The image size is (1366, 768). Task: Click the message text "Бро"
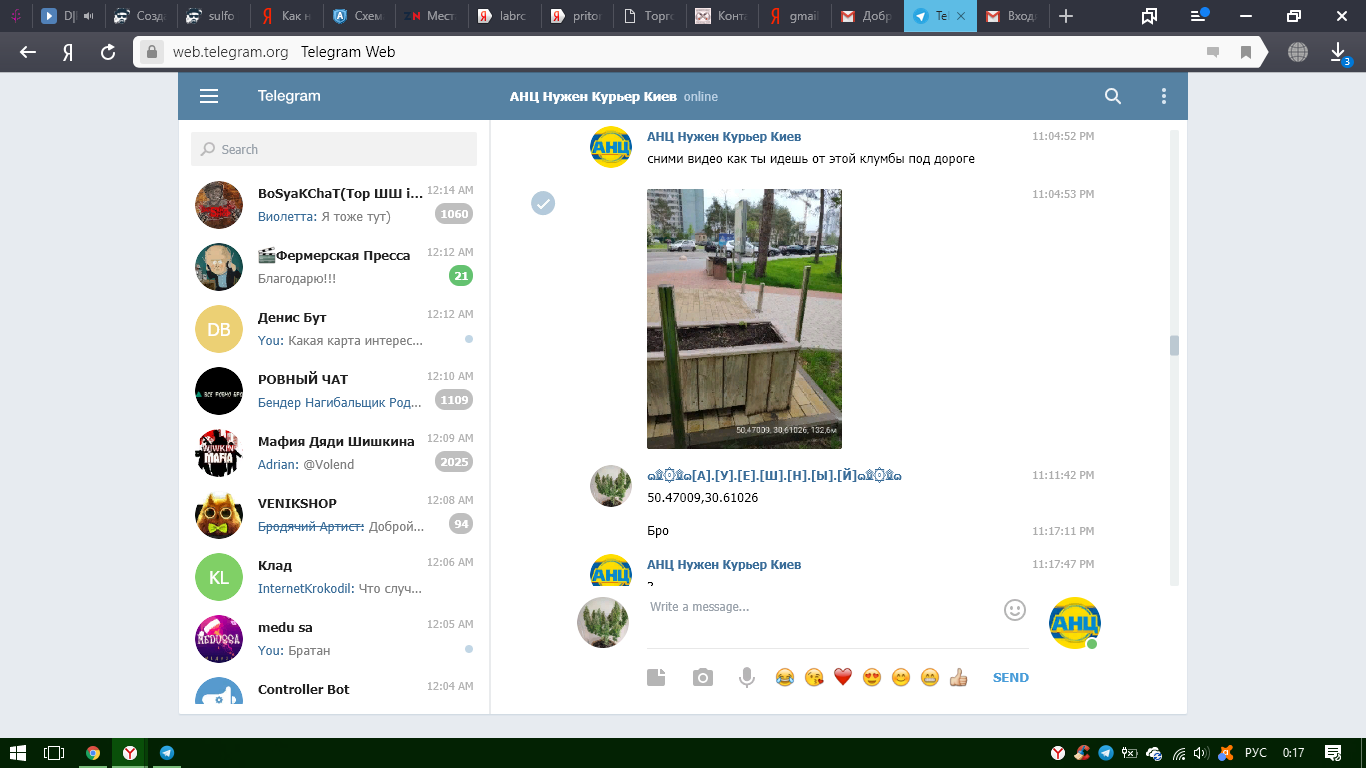[x=658, y=531]
